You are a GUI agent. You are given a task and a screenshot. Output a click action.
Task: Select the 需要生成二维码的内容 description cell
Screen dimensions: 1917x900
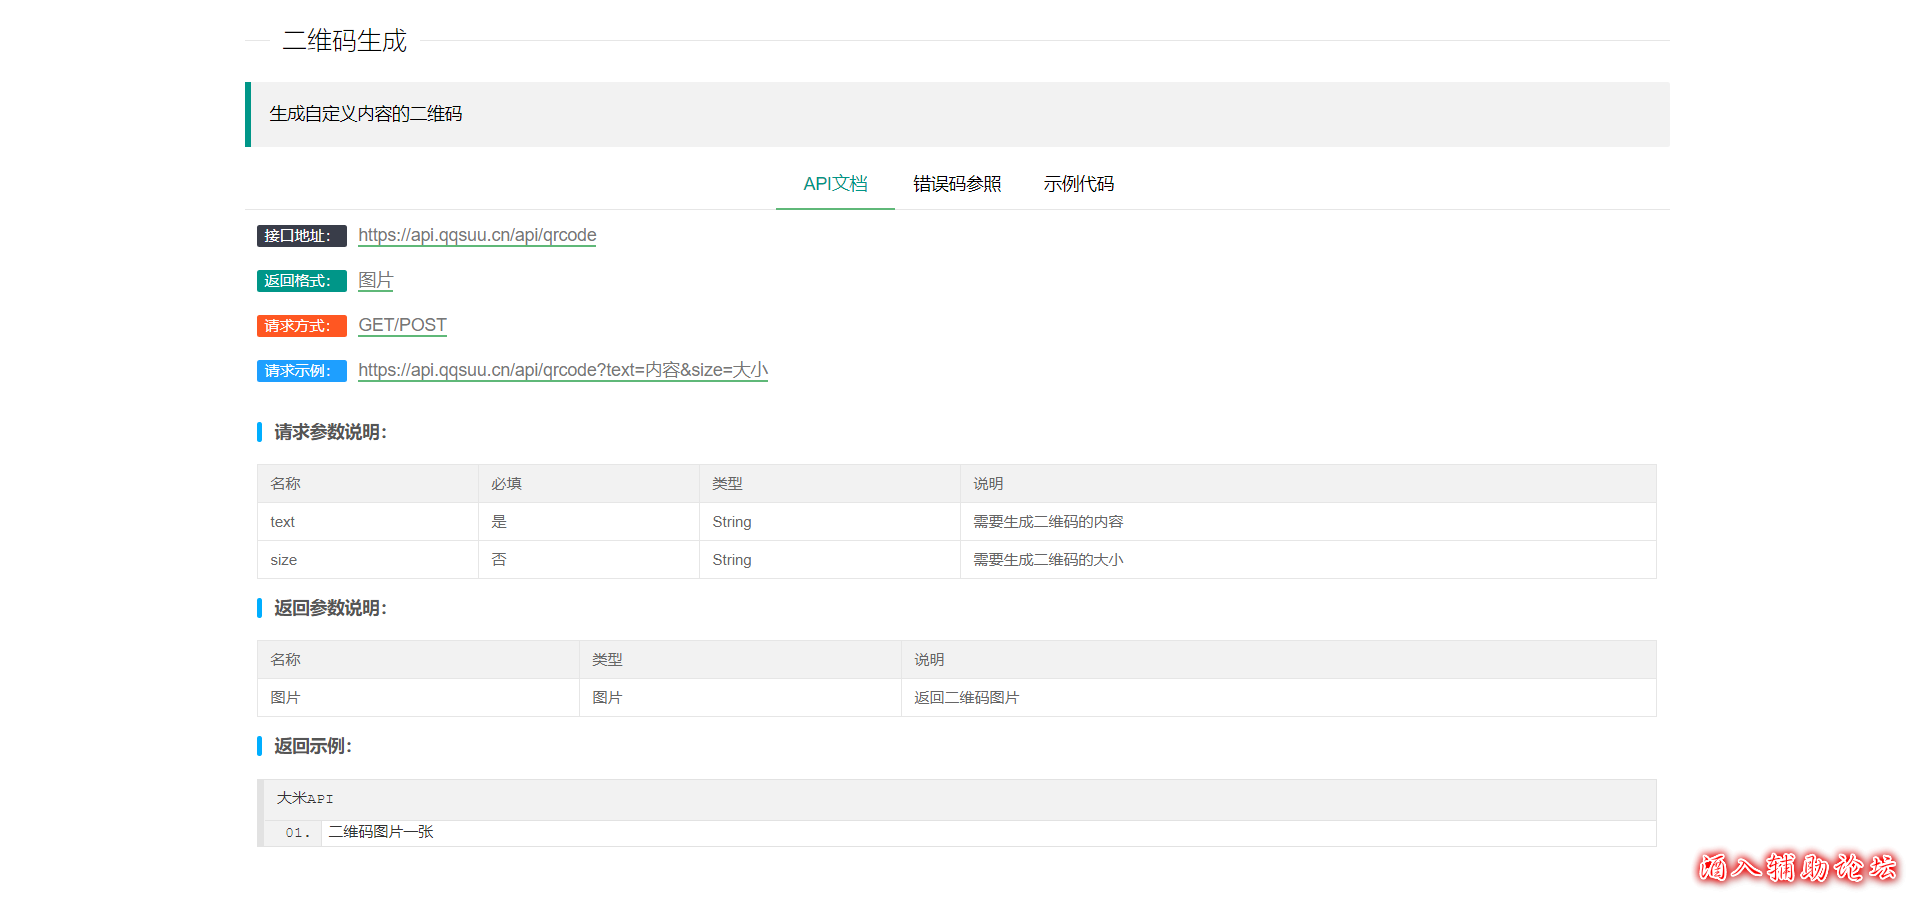(1048, 522)
